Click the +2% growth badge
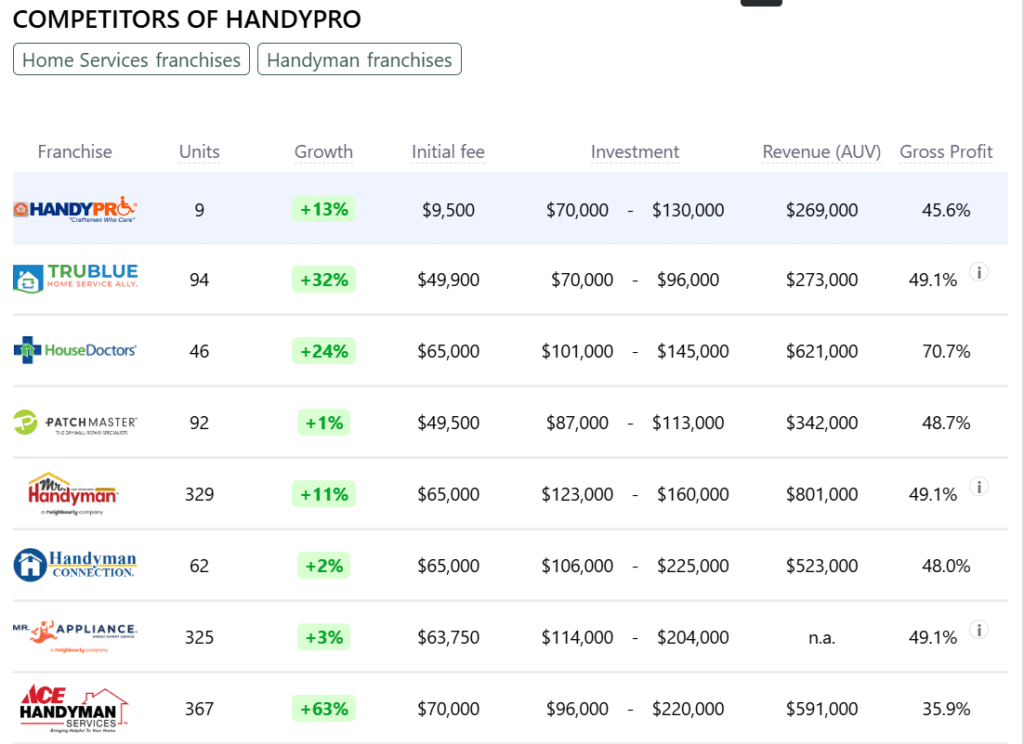This screenshot has width=1024, height=744. click(324, 566)
